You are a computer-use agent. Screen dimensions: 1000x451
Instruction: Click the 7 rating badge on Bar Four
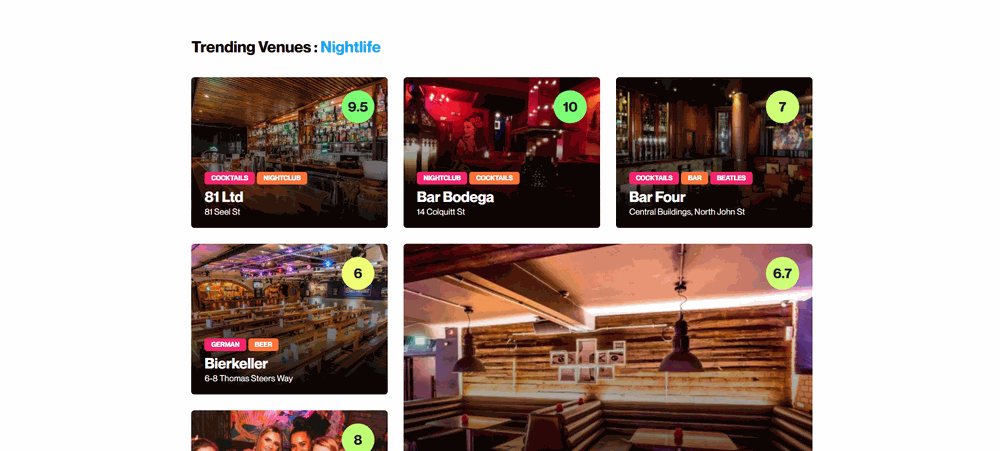tap(783, 107)
